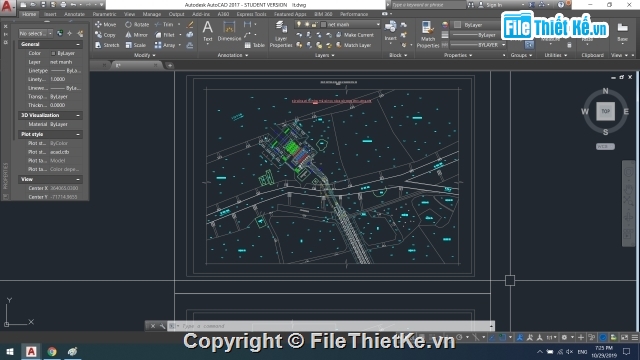Image resolution: width=640 pixels, height=360 pixels.
Task: Click the Plot printer icon in quick access toolbar
Action: pos(63,5)
